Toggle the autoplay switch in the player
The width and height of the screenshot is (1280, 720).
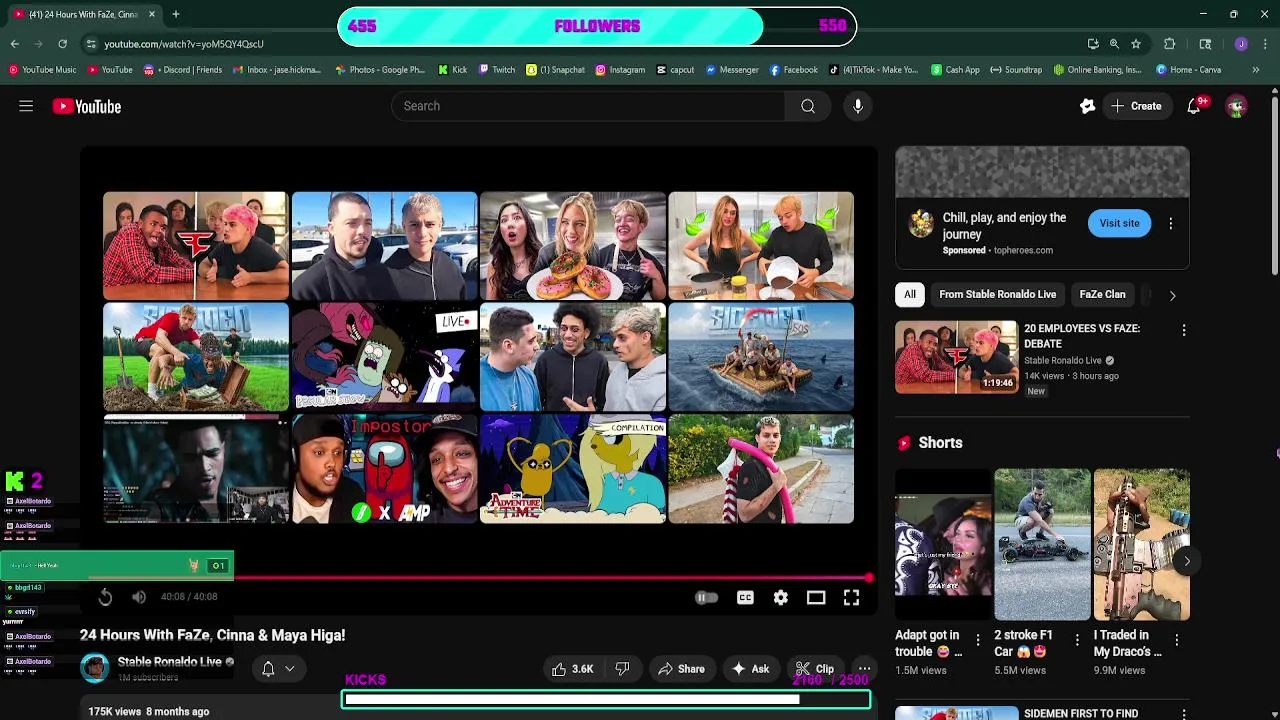point(707,598)
